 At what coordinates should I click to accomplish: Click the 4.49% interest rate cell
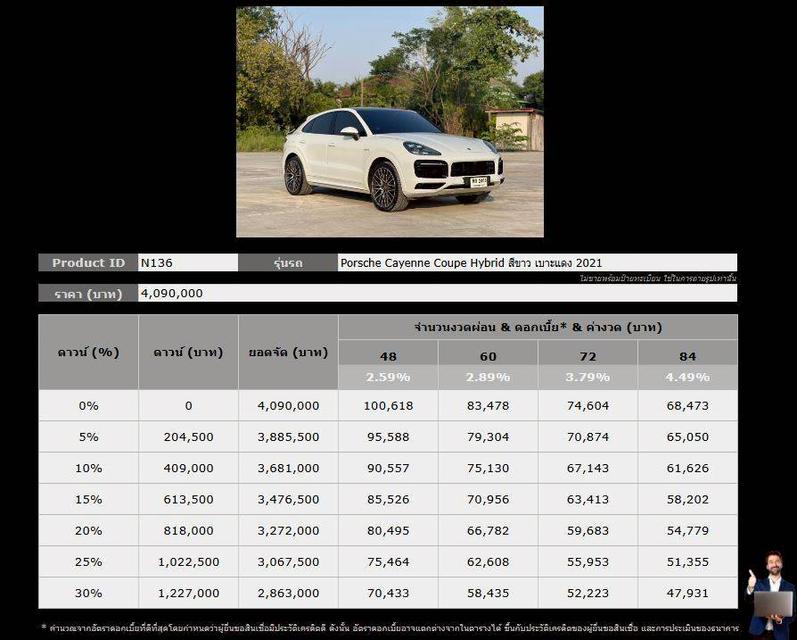[687, 377]
